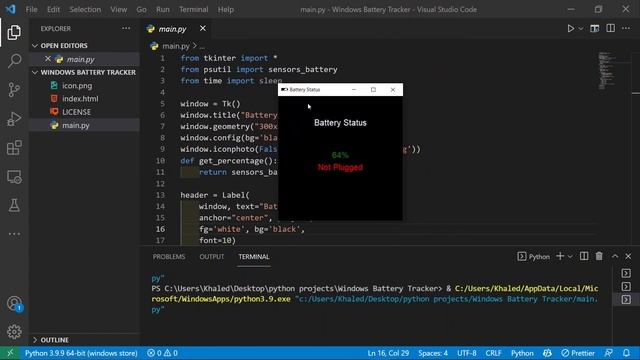This screenshot has height=360, width=640.
Task: Select main.py in the folder tree
Action: [84, 125]
